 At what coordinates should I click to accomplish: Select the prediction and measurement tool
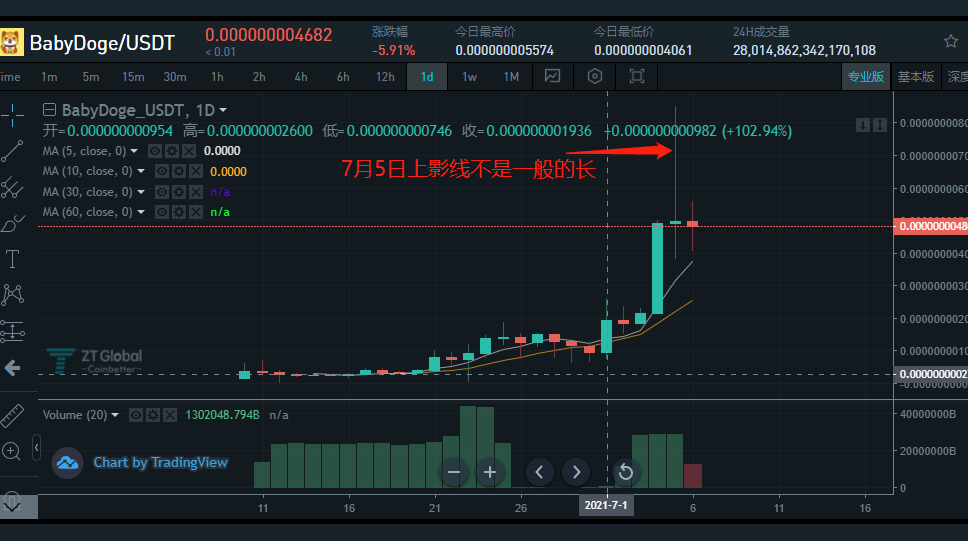[12, 332]
